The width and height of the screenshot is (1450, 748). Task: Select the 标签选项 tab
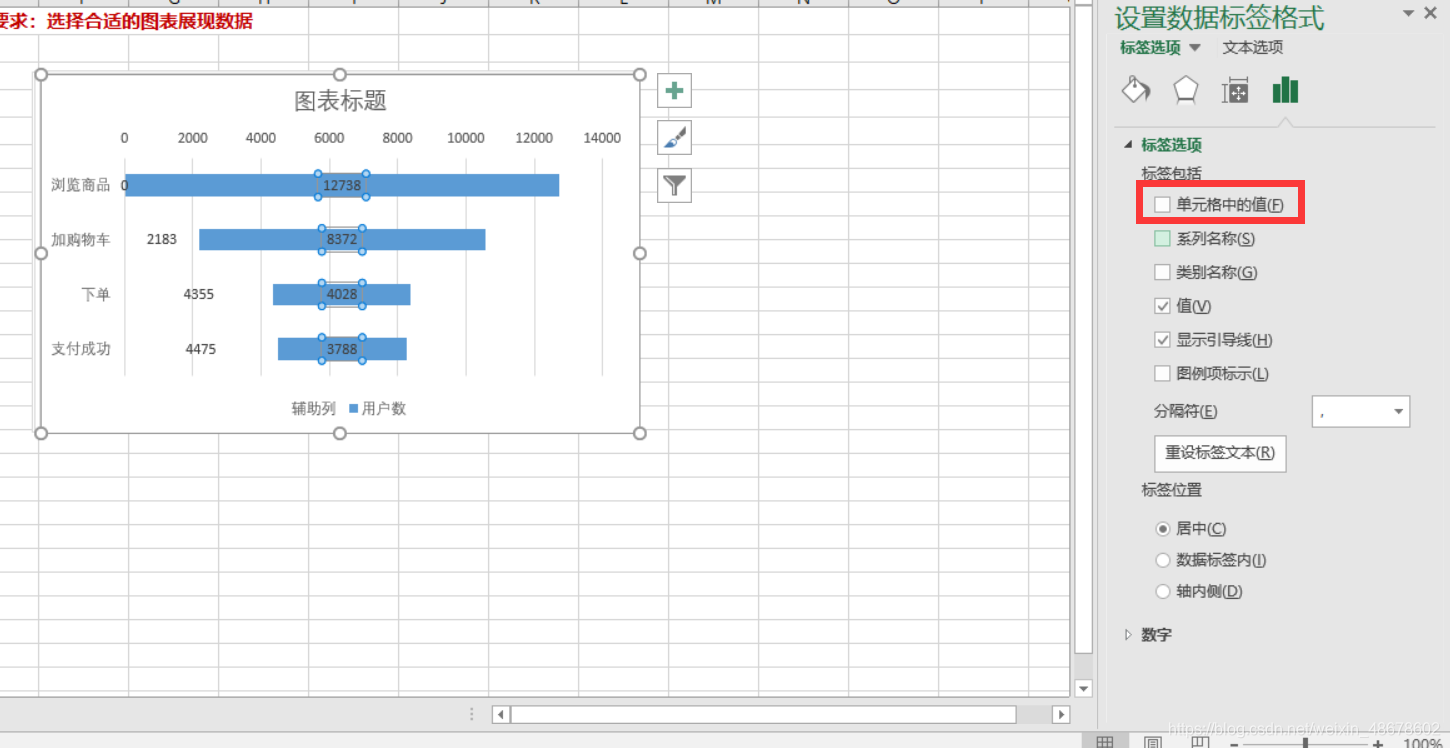(x=1150, y=47)
